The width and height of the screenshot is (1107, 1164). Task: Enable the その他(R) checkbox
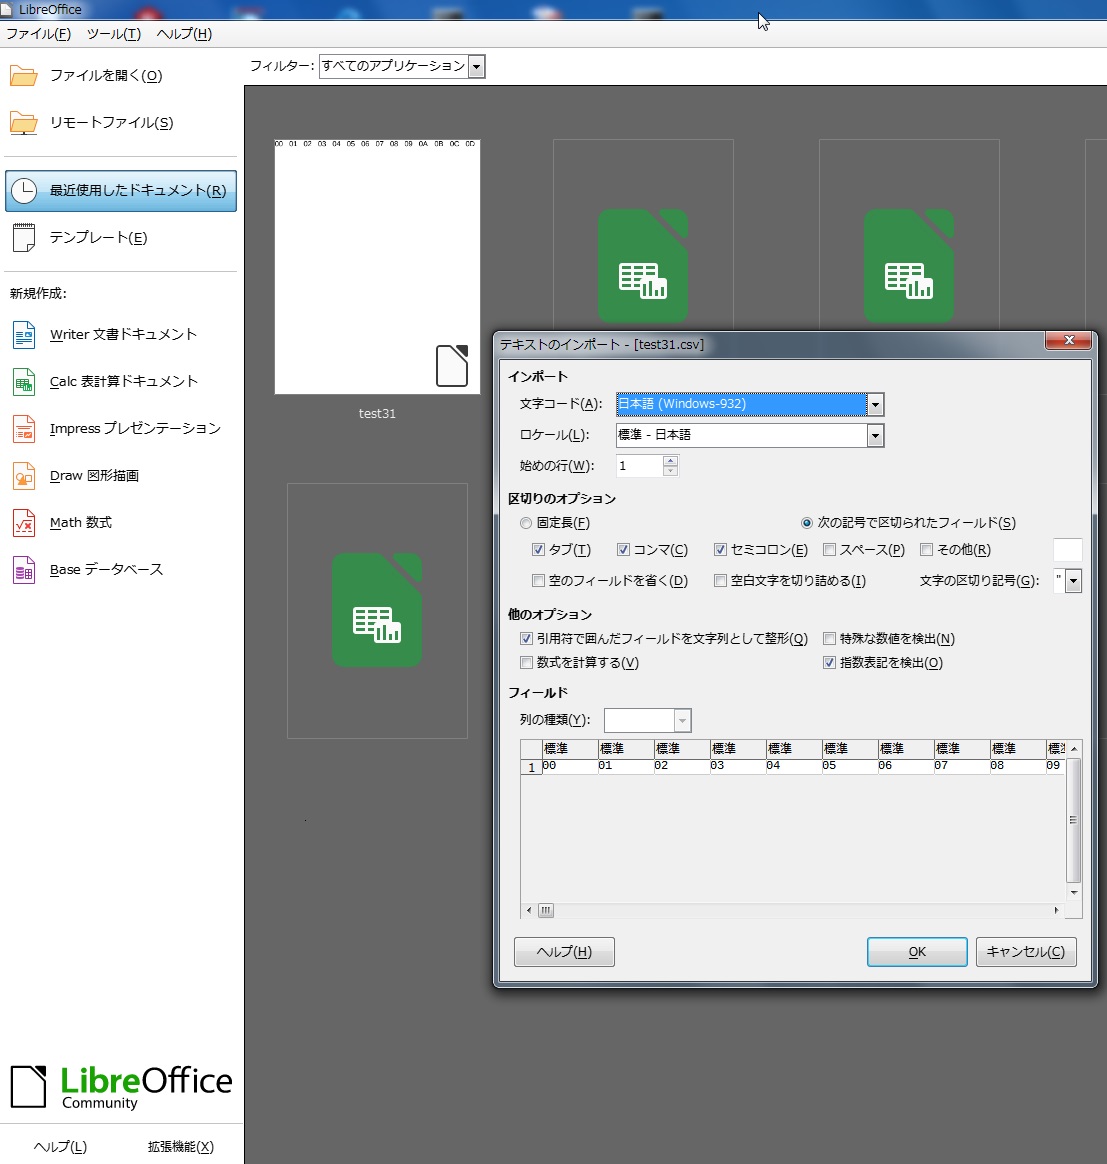(927, 550)
